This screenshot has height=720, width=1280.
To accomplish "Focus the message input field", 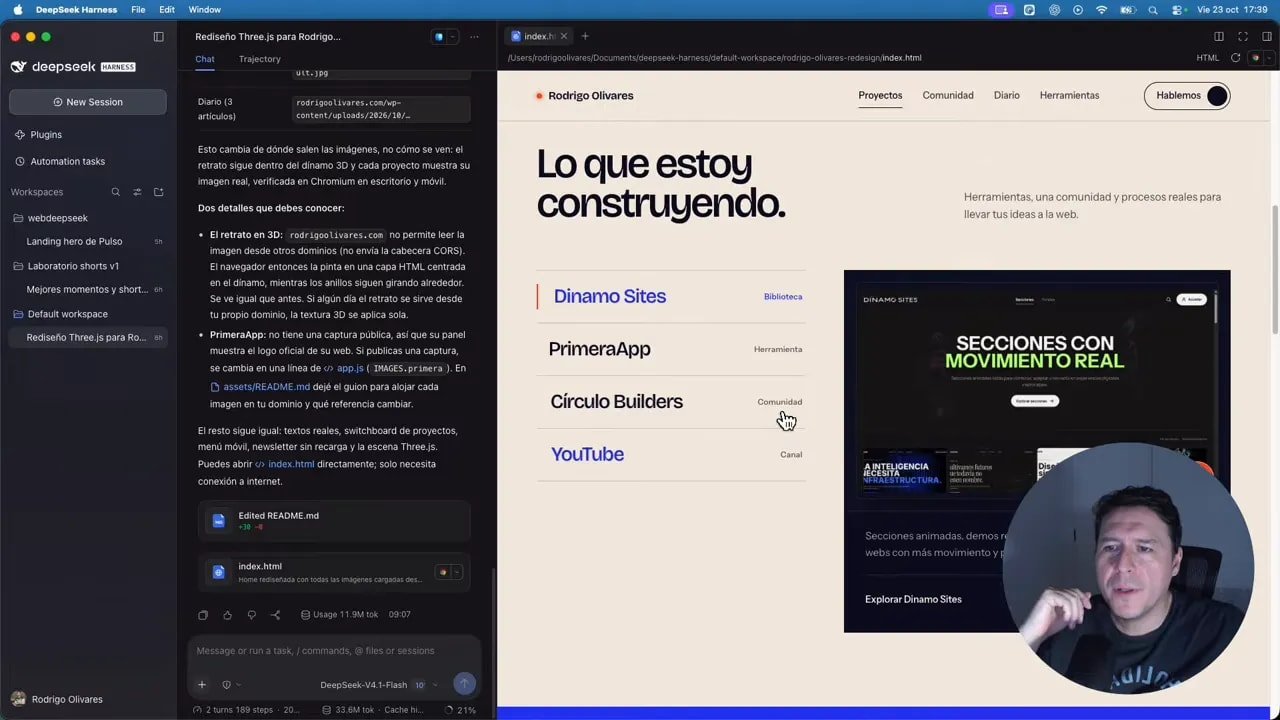I will pos(334,651).
